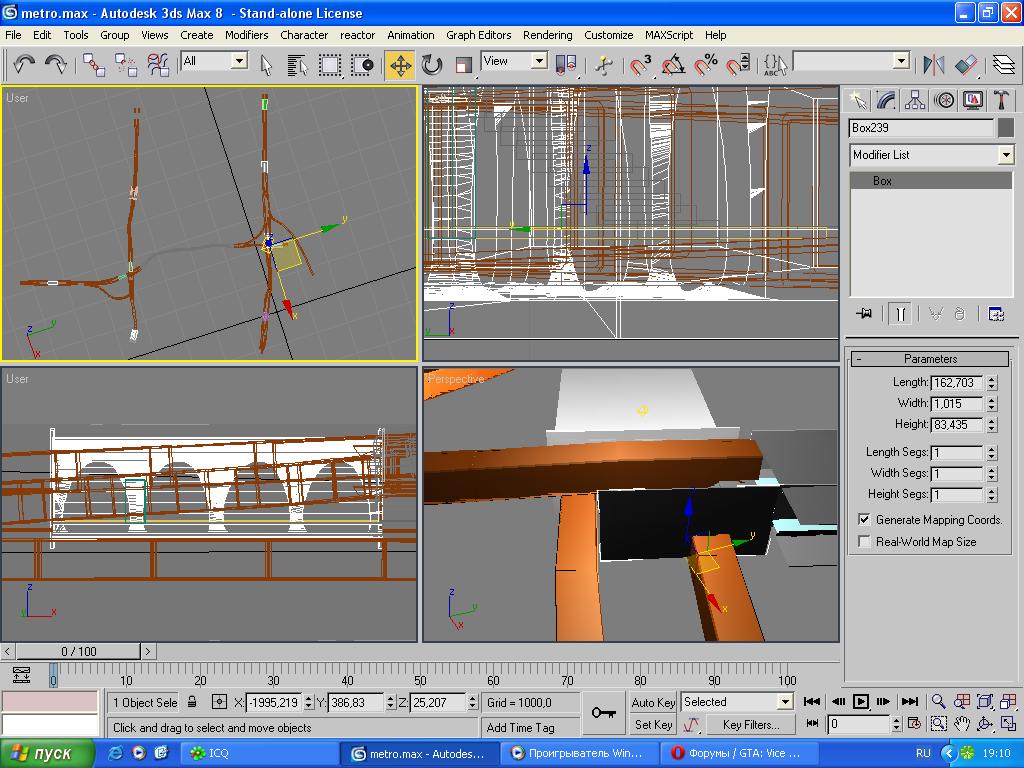The width and height of the screenshot is (1024, 768).
Task: Click the Undo arrow icon
Action: point(24,65)
